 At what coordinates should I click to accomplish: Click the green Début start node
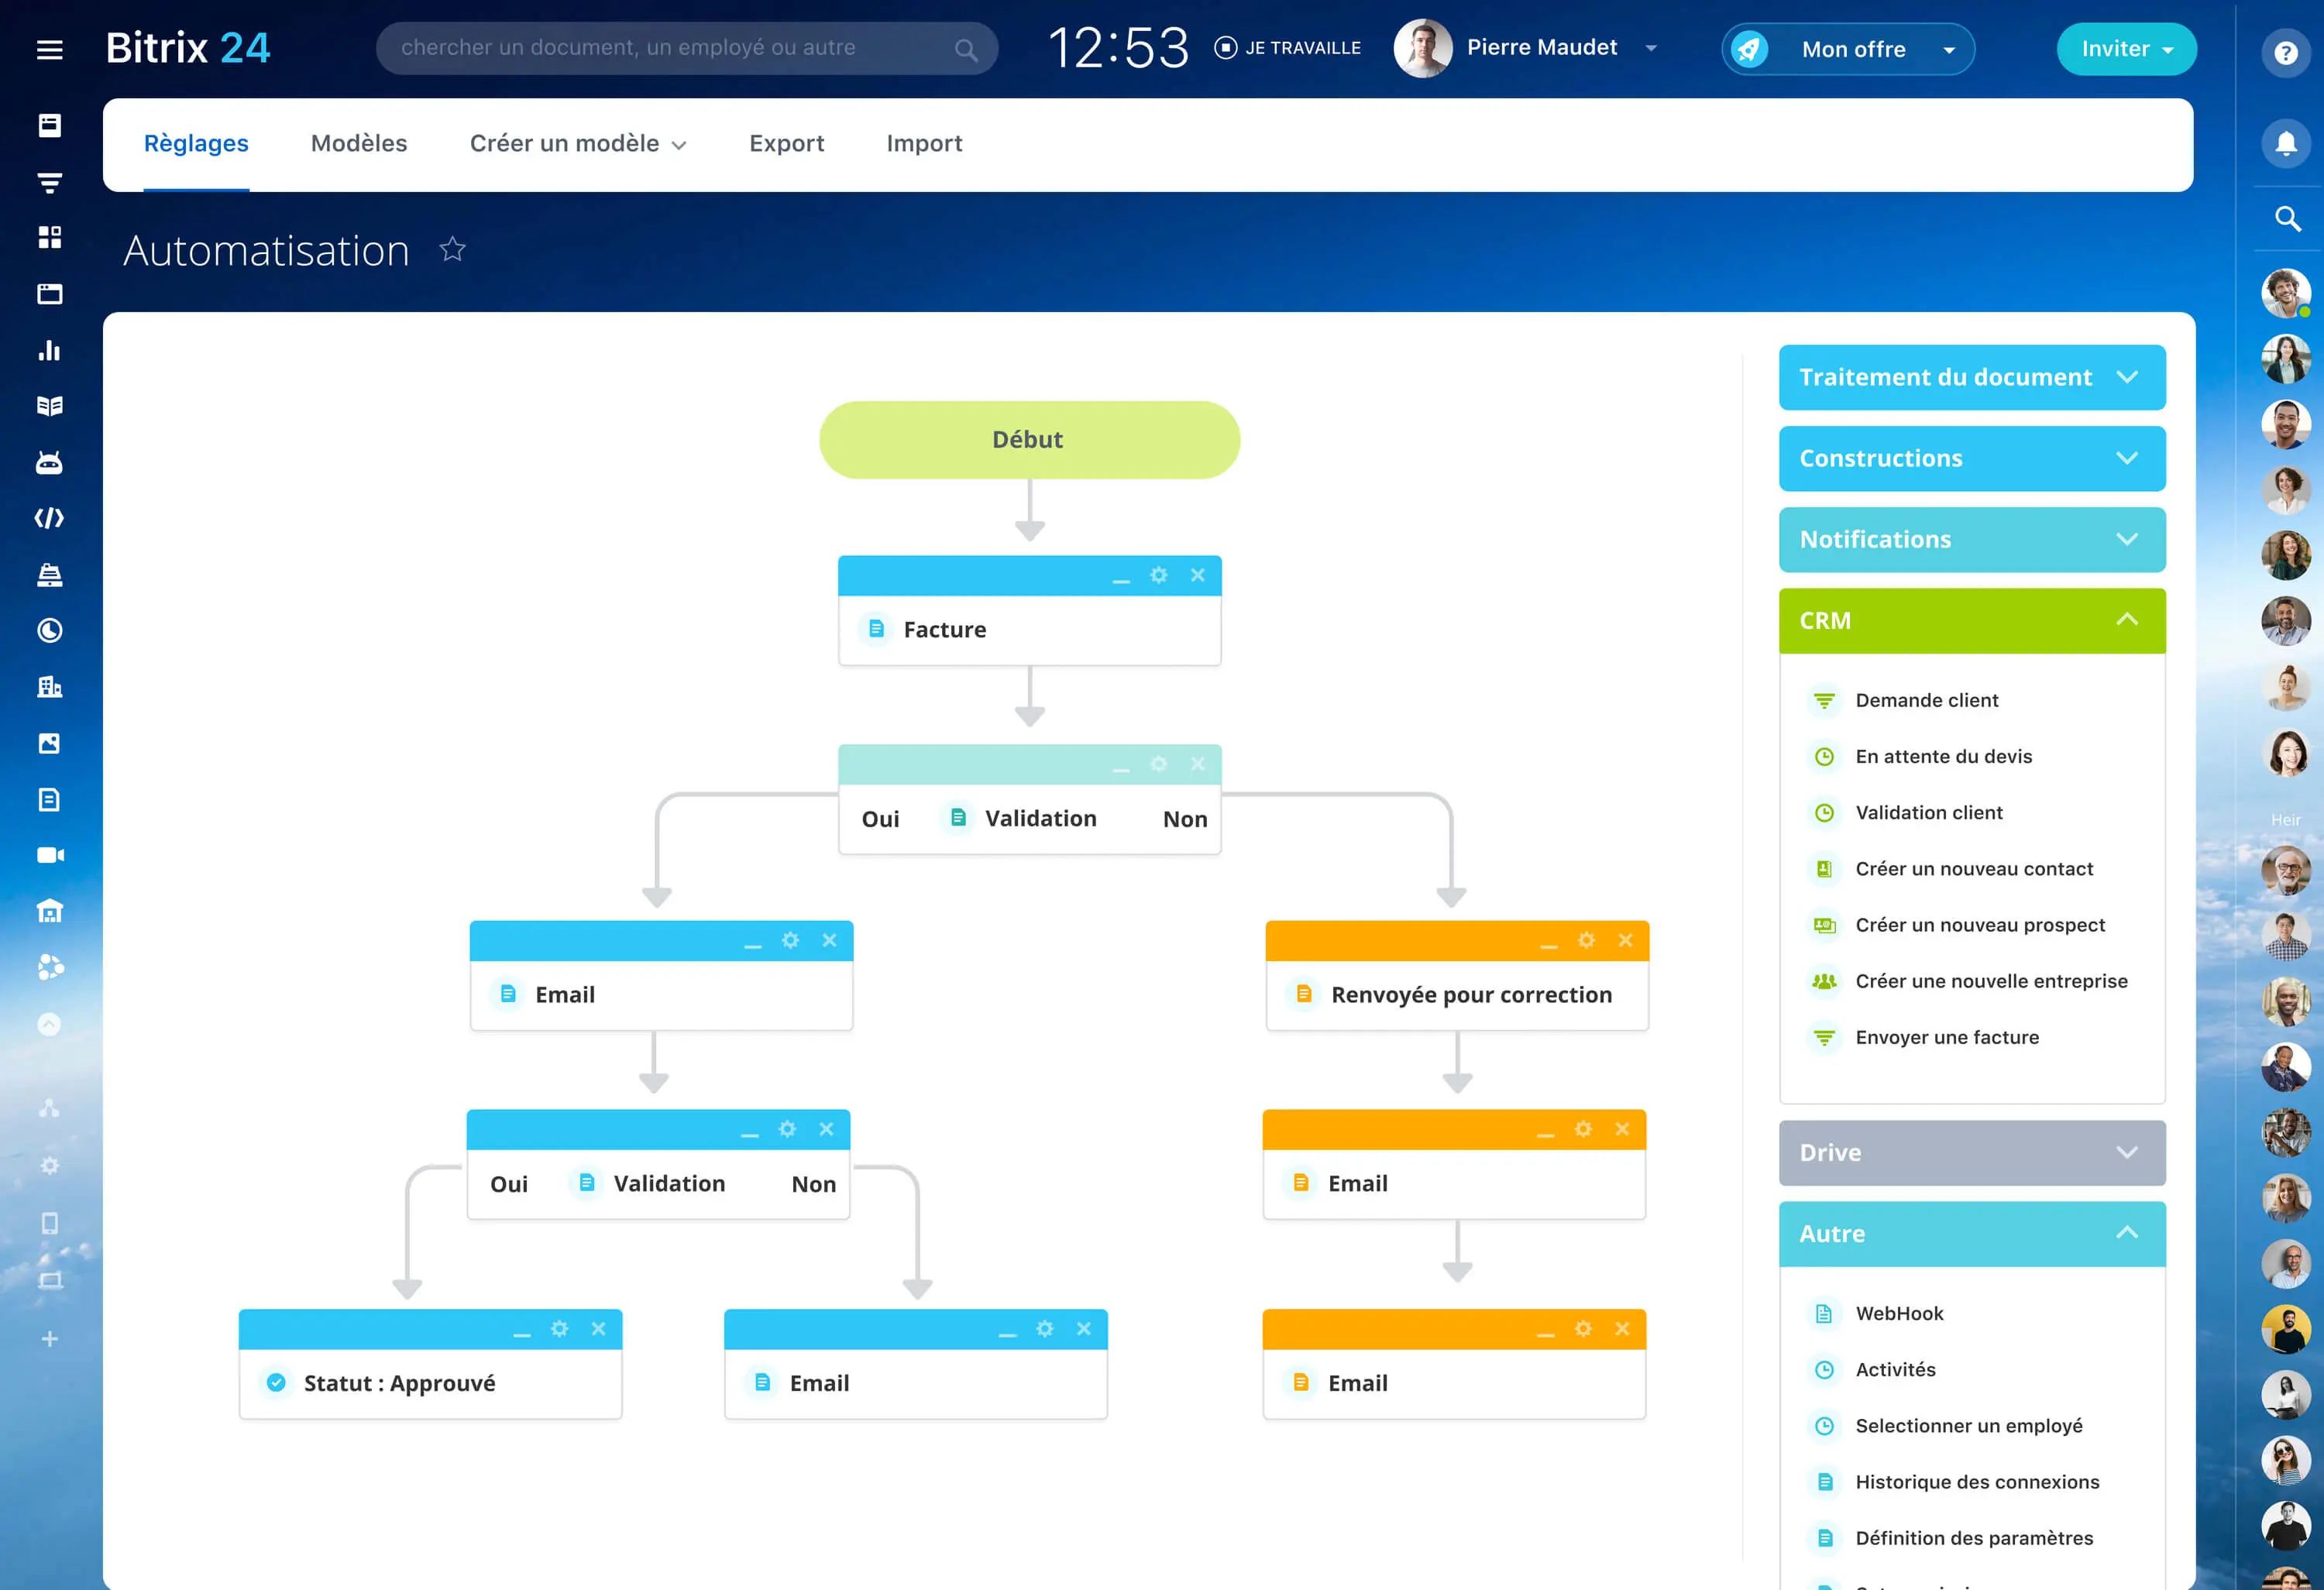pos(1028,440)
